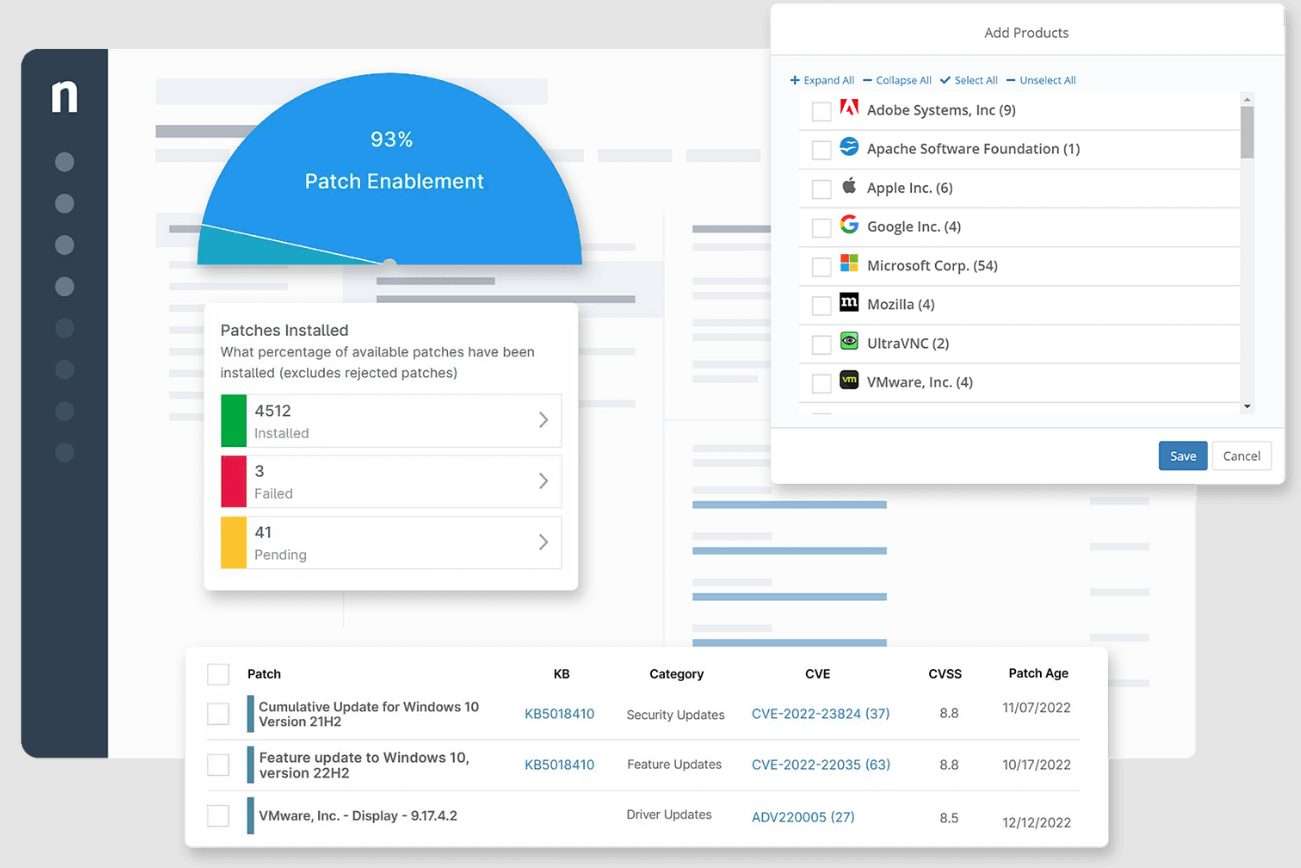Open the first KB5018410 link for the Cumulative Update
Screen dimensions: 1301x868
(x=559, y=714)
